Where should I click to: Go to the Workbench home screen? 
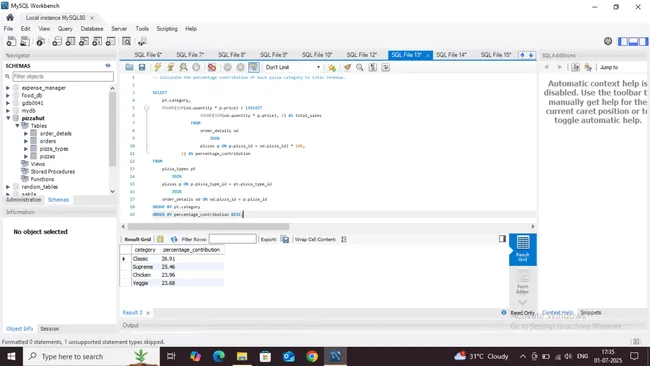[x=10, y=17]
